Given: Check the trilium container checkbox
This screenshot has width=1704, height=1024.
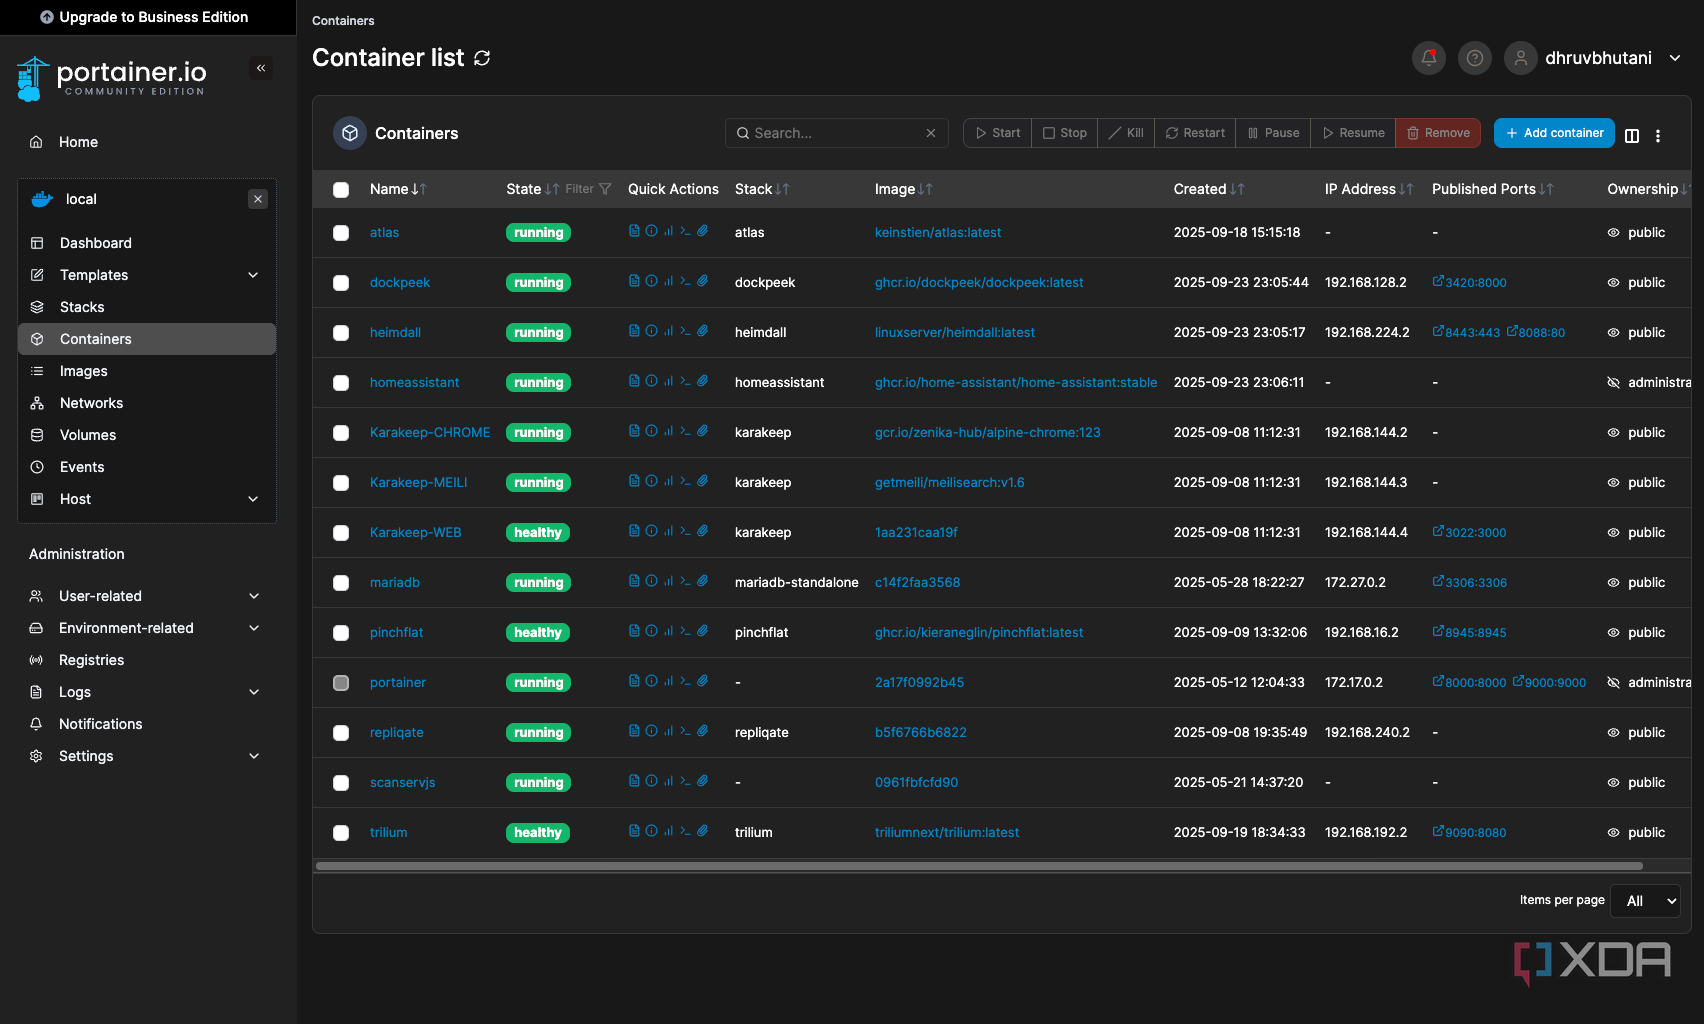Looking at the screenshot, I should click(341, 833).
